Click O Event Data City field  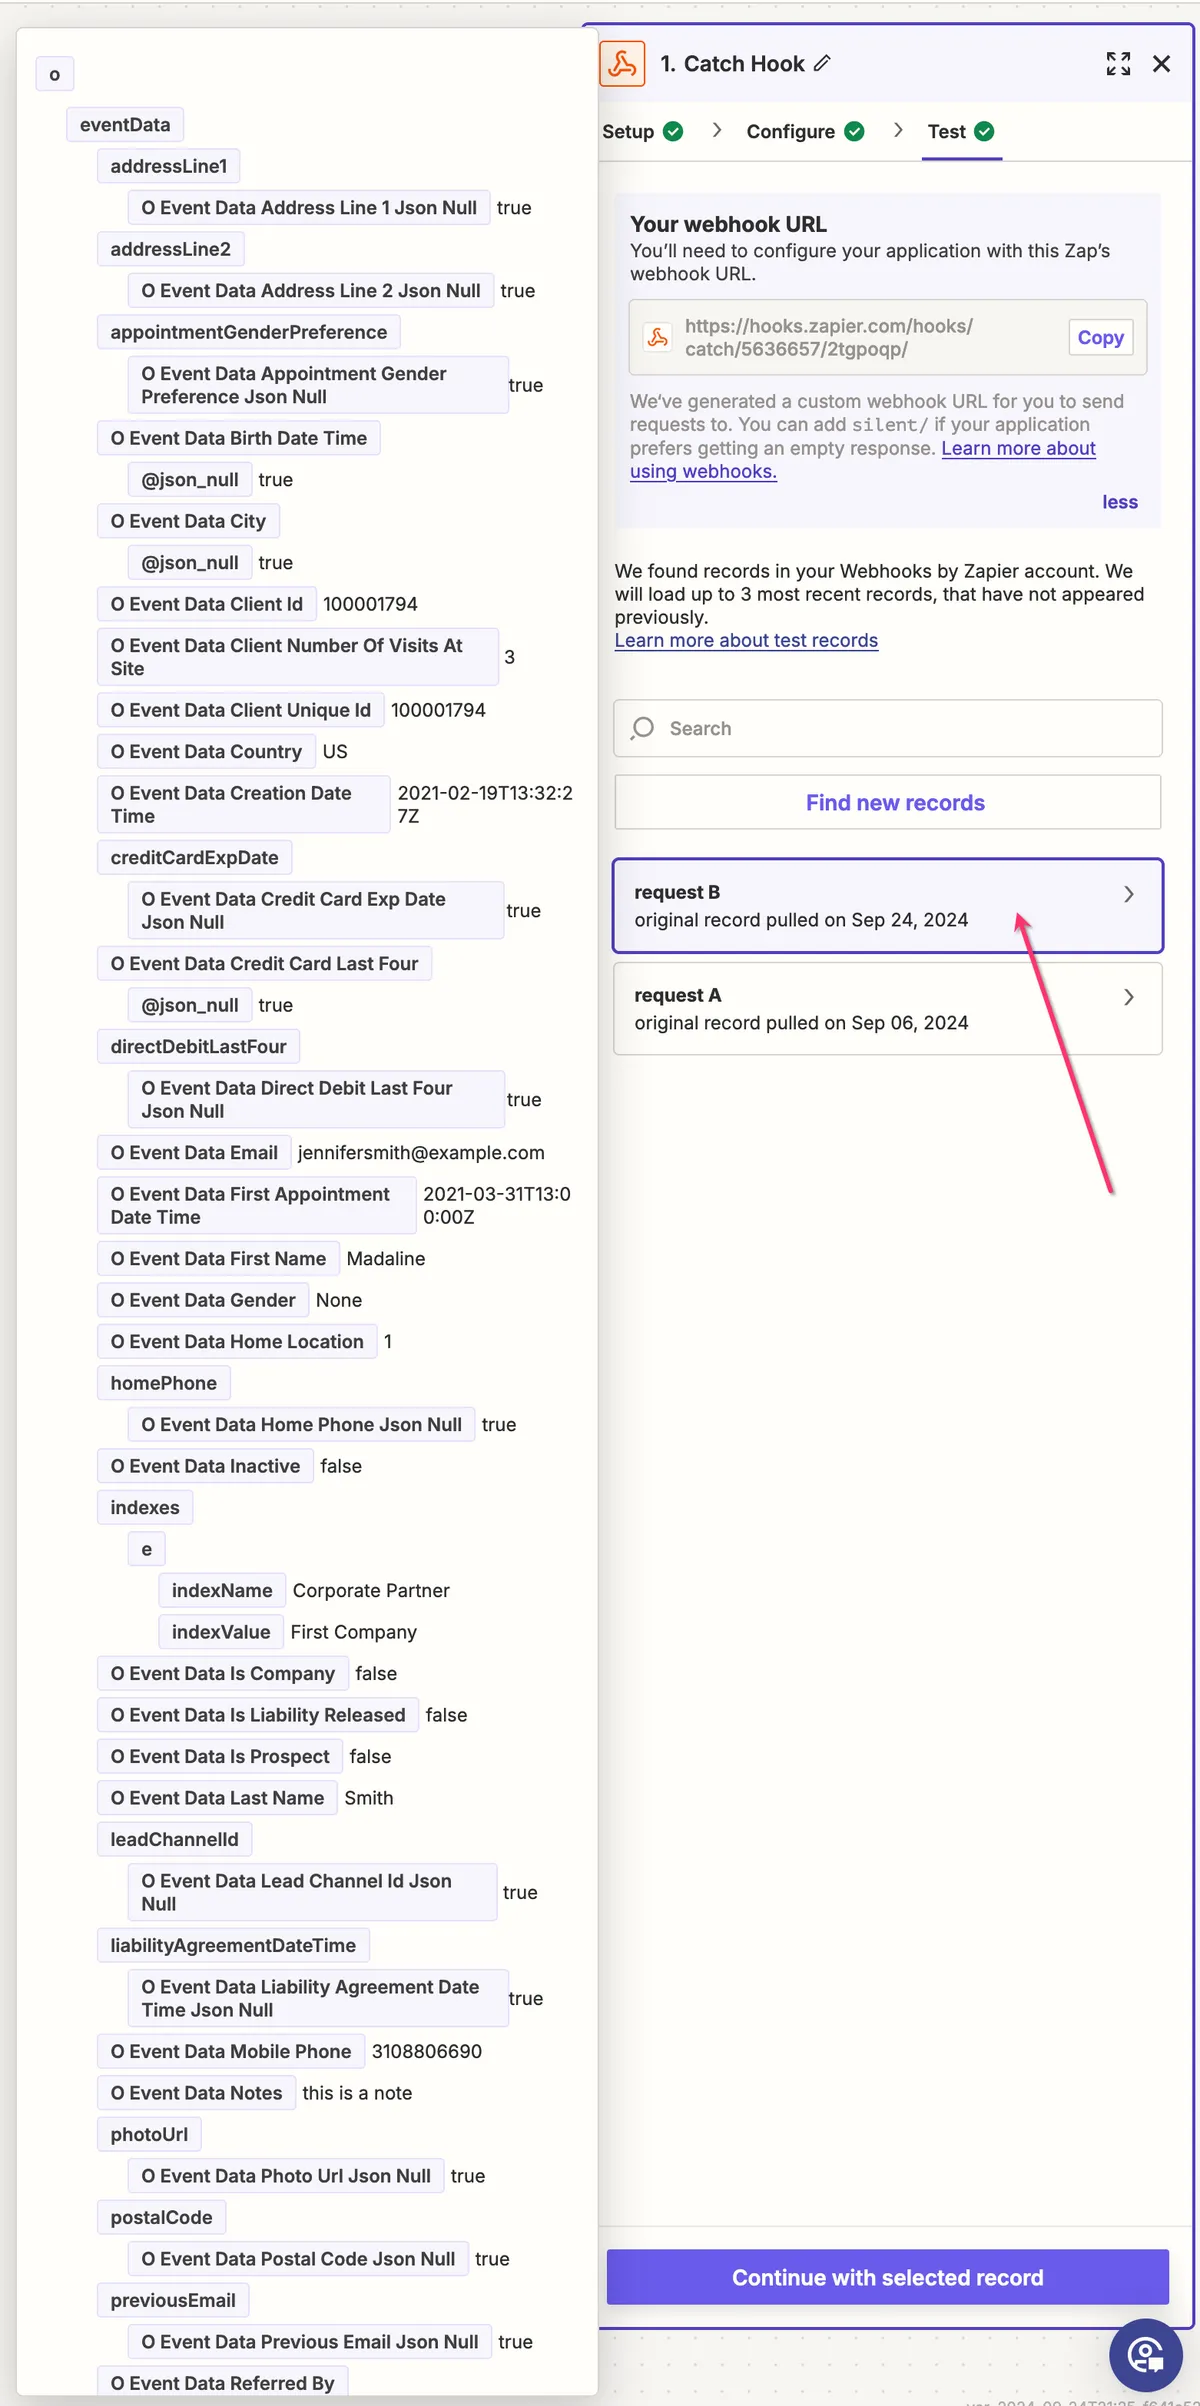(x=188, y=521)
